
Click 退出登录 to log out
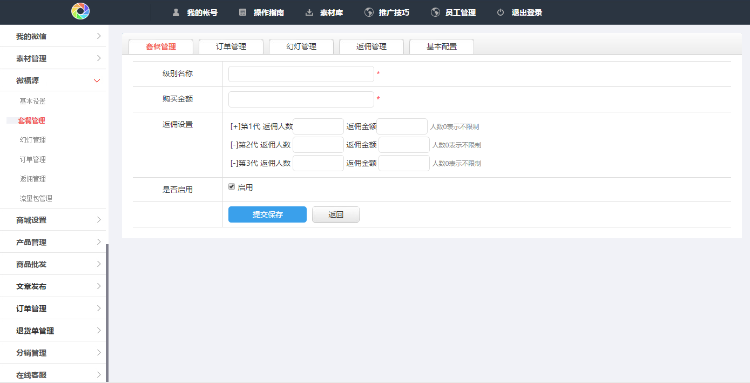coord(527,12)
